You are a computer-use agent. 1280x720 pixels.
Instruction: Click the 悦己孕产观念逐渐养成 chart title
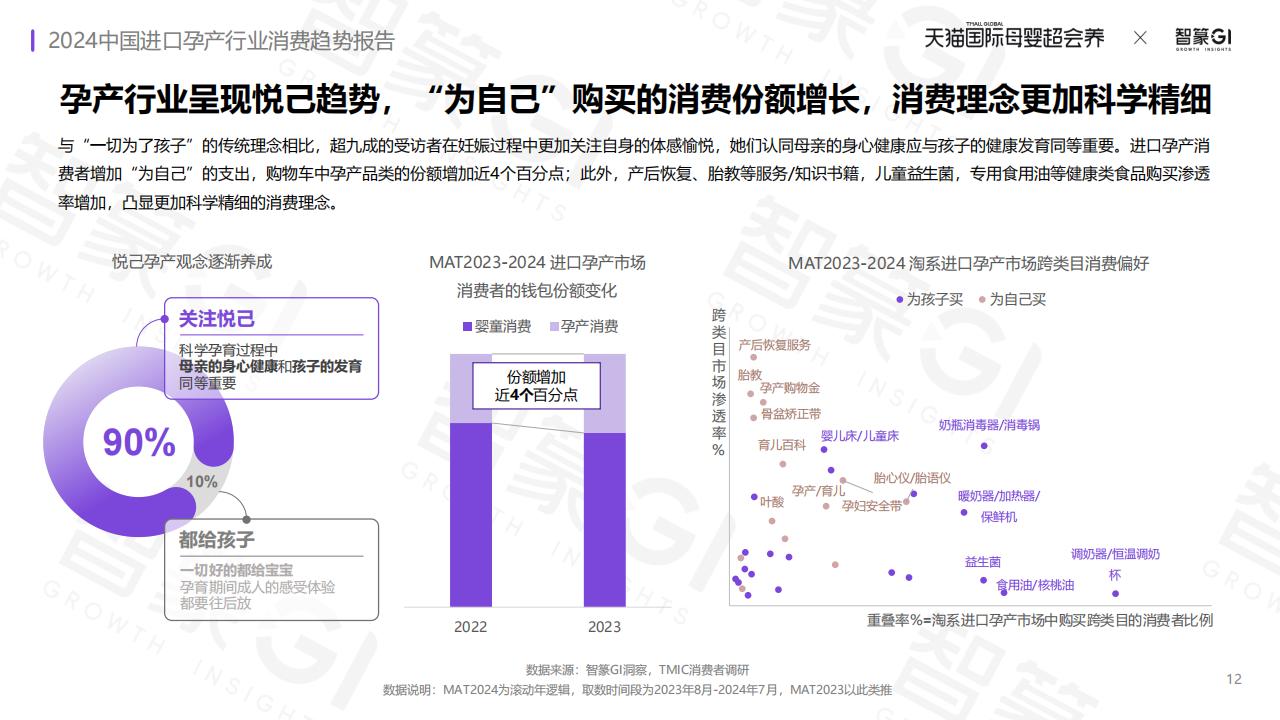tap(192, 262)
